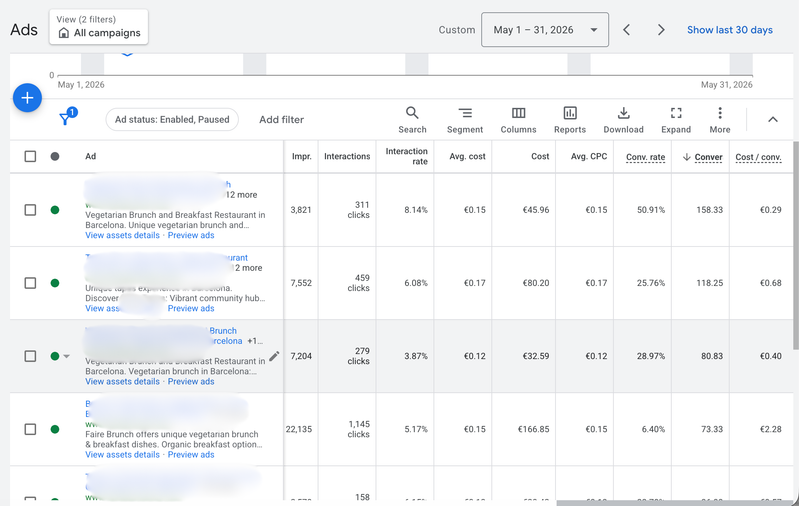Open the Segment options
Image resolution: width=799 pixels, height=506 pixels.
point(465,120)
